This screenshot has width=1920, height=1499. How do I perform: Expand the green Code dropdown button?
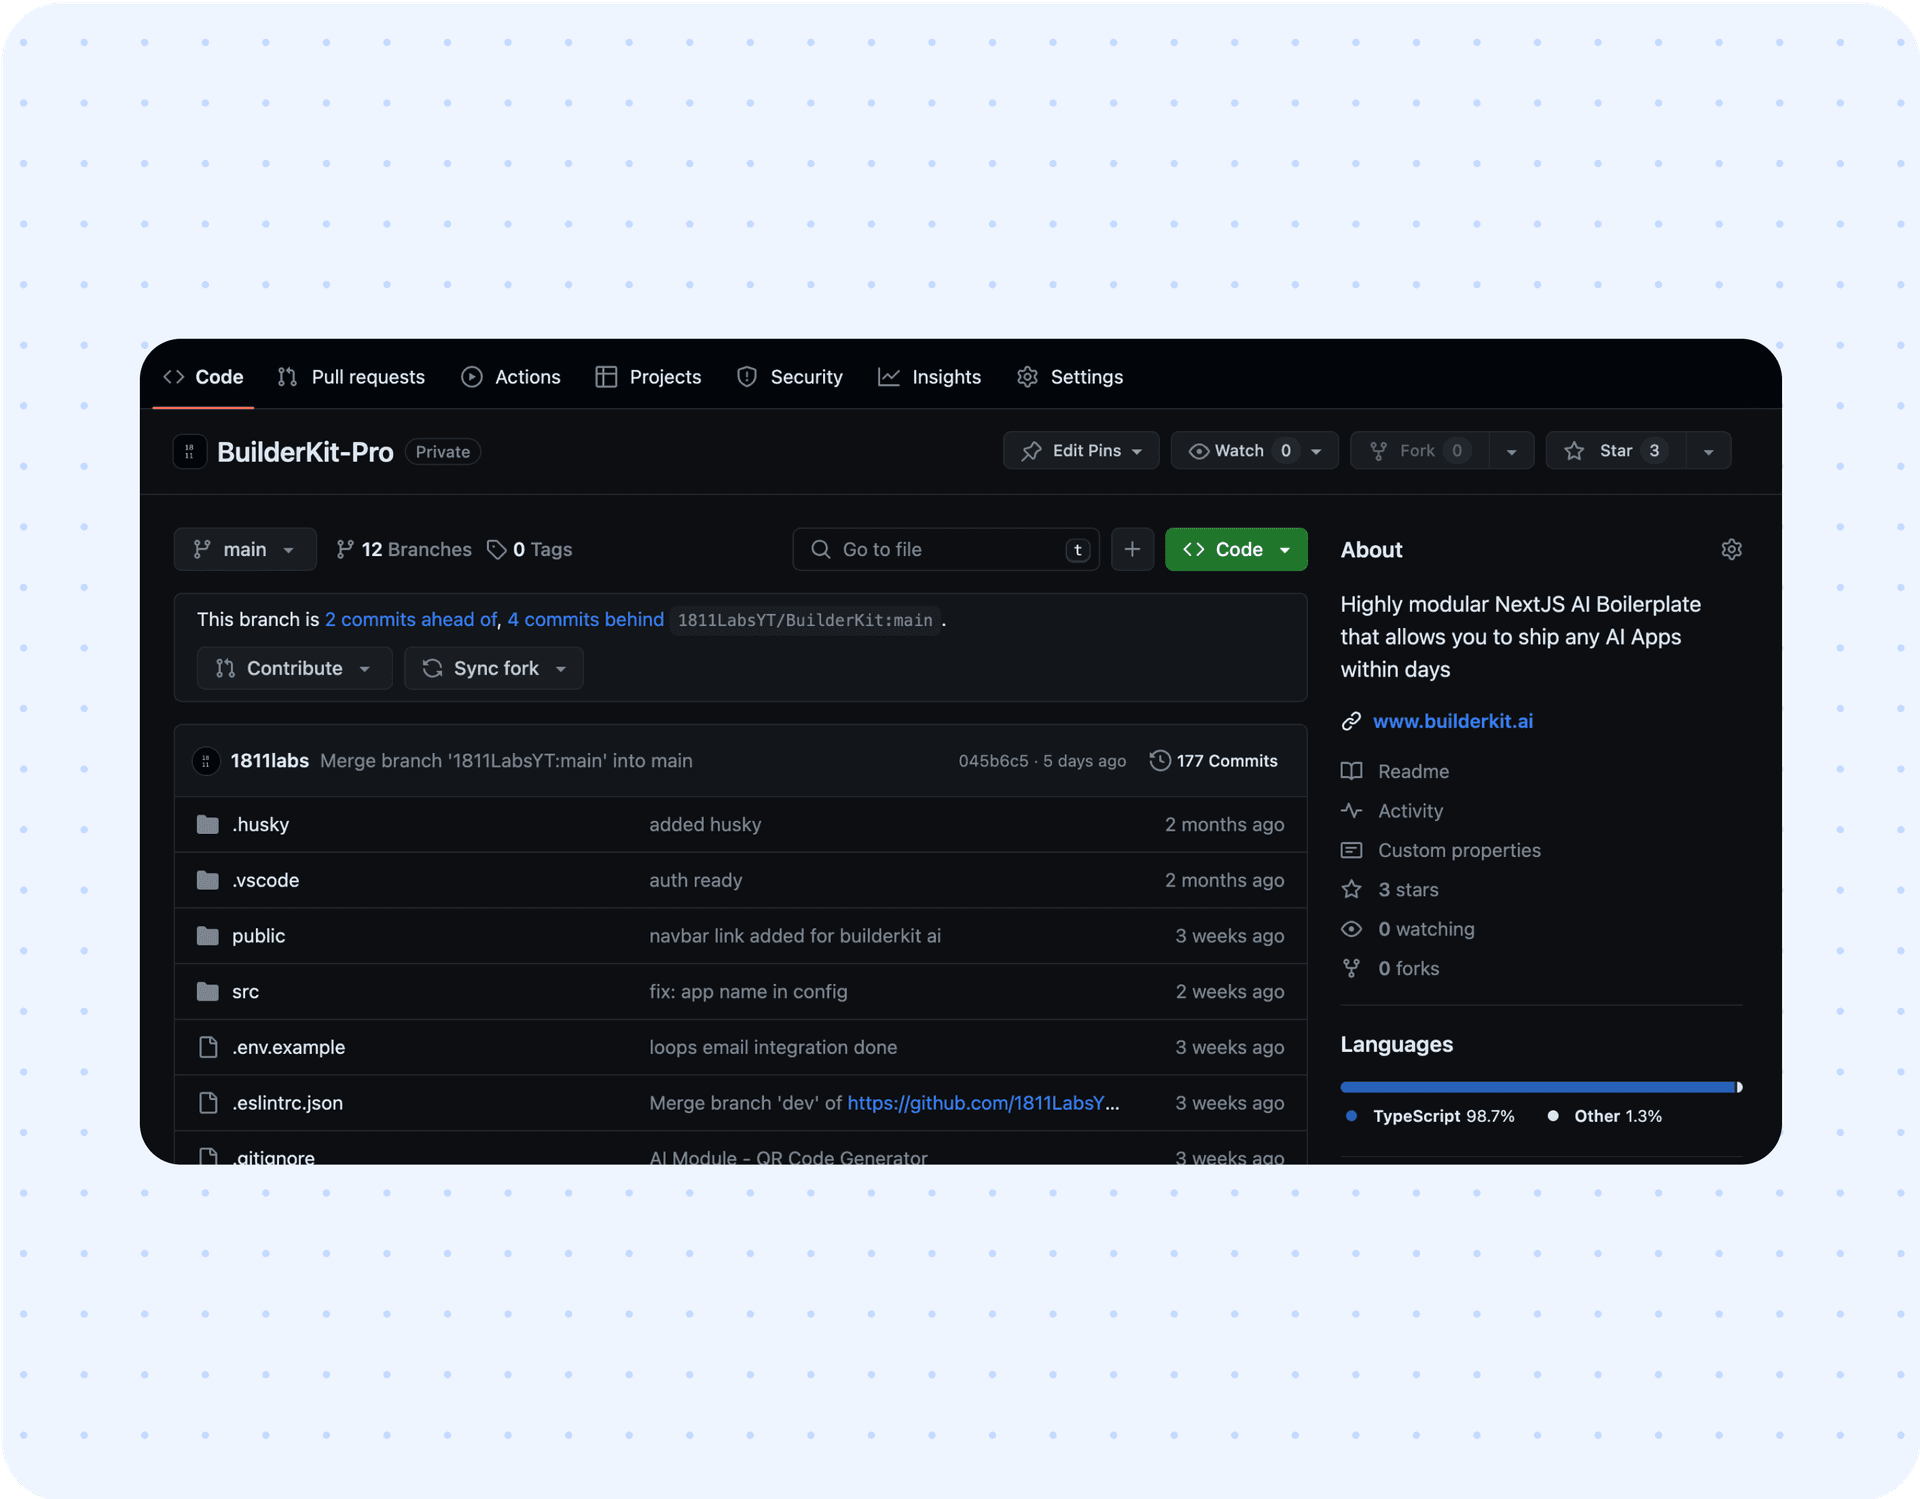coord(1236,549)
